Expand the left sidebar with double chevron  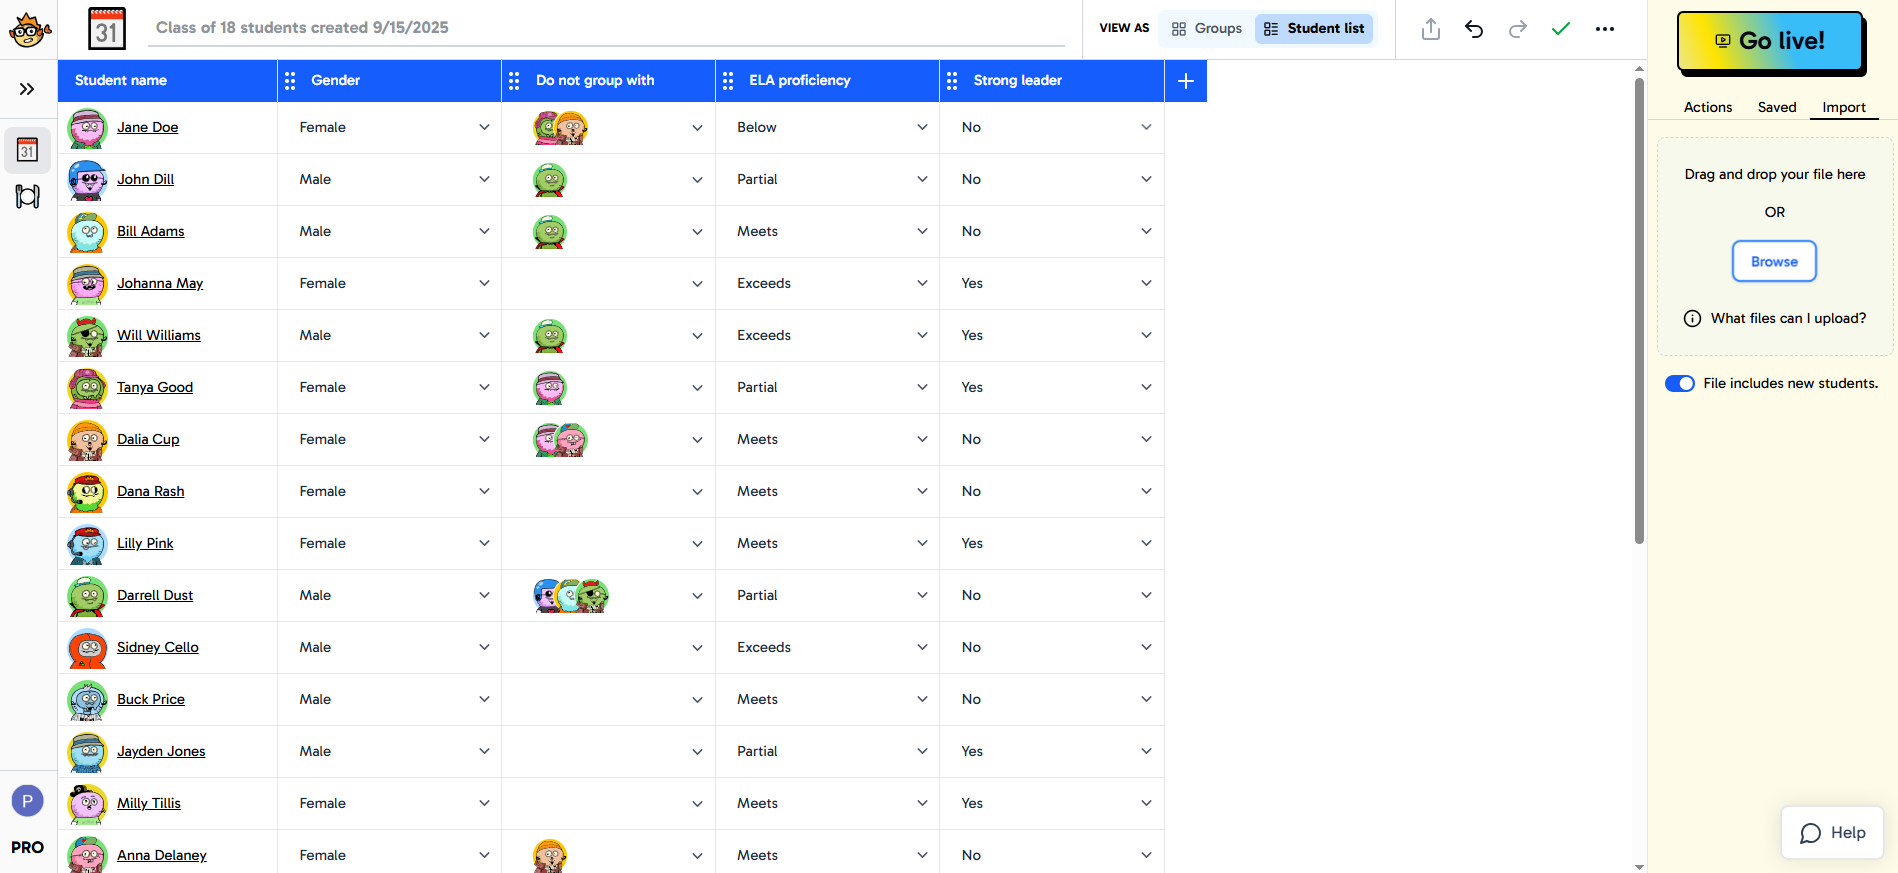pos(27,89)
